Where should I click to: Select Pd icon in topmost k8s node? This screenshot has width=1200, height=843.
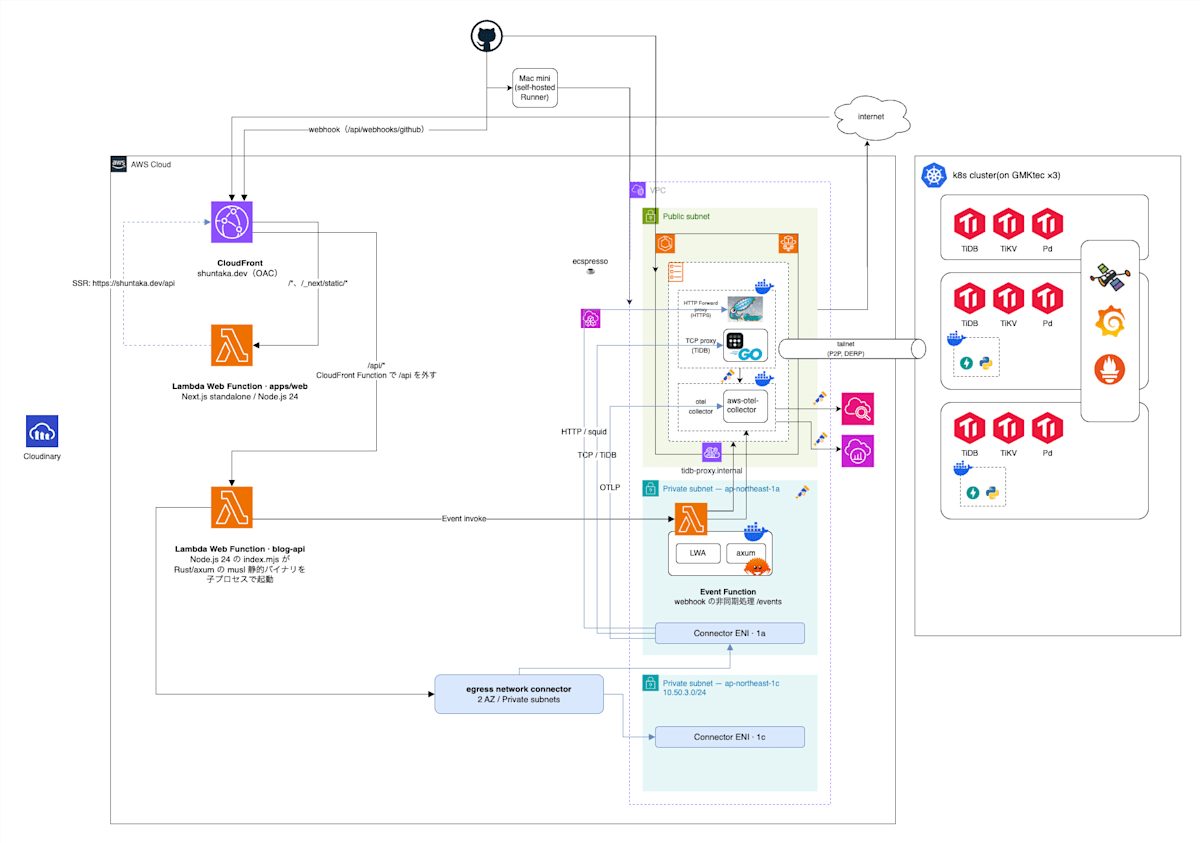point(1047,223)
